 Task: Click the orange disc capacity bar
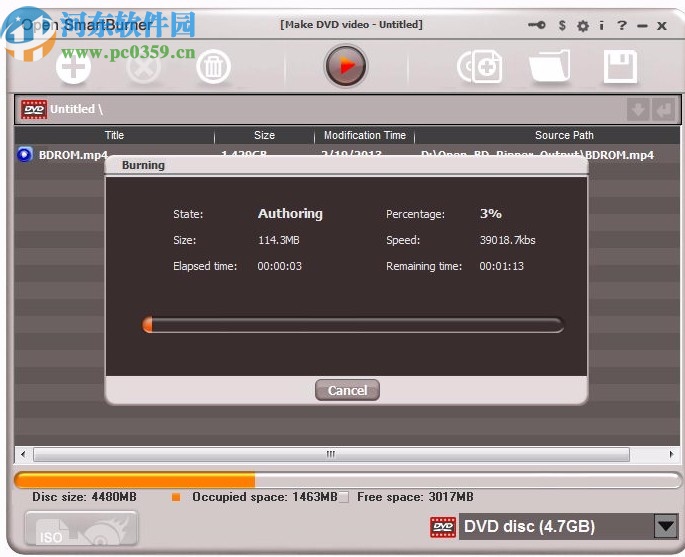348,480
